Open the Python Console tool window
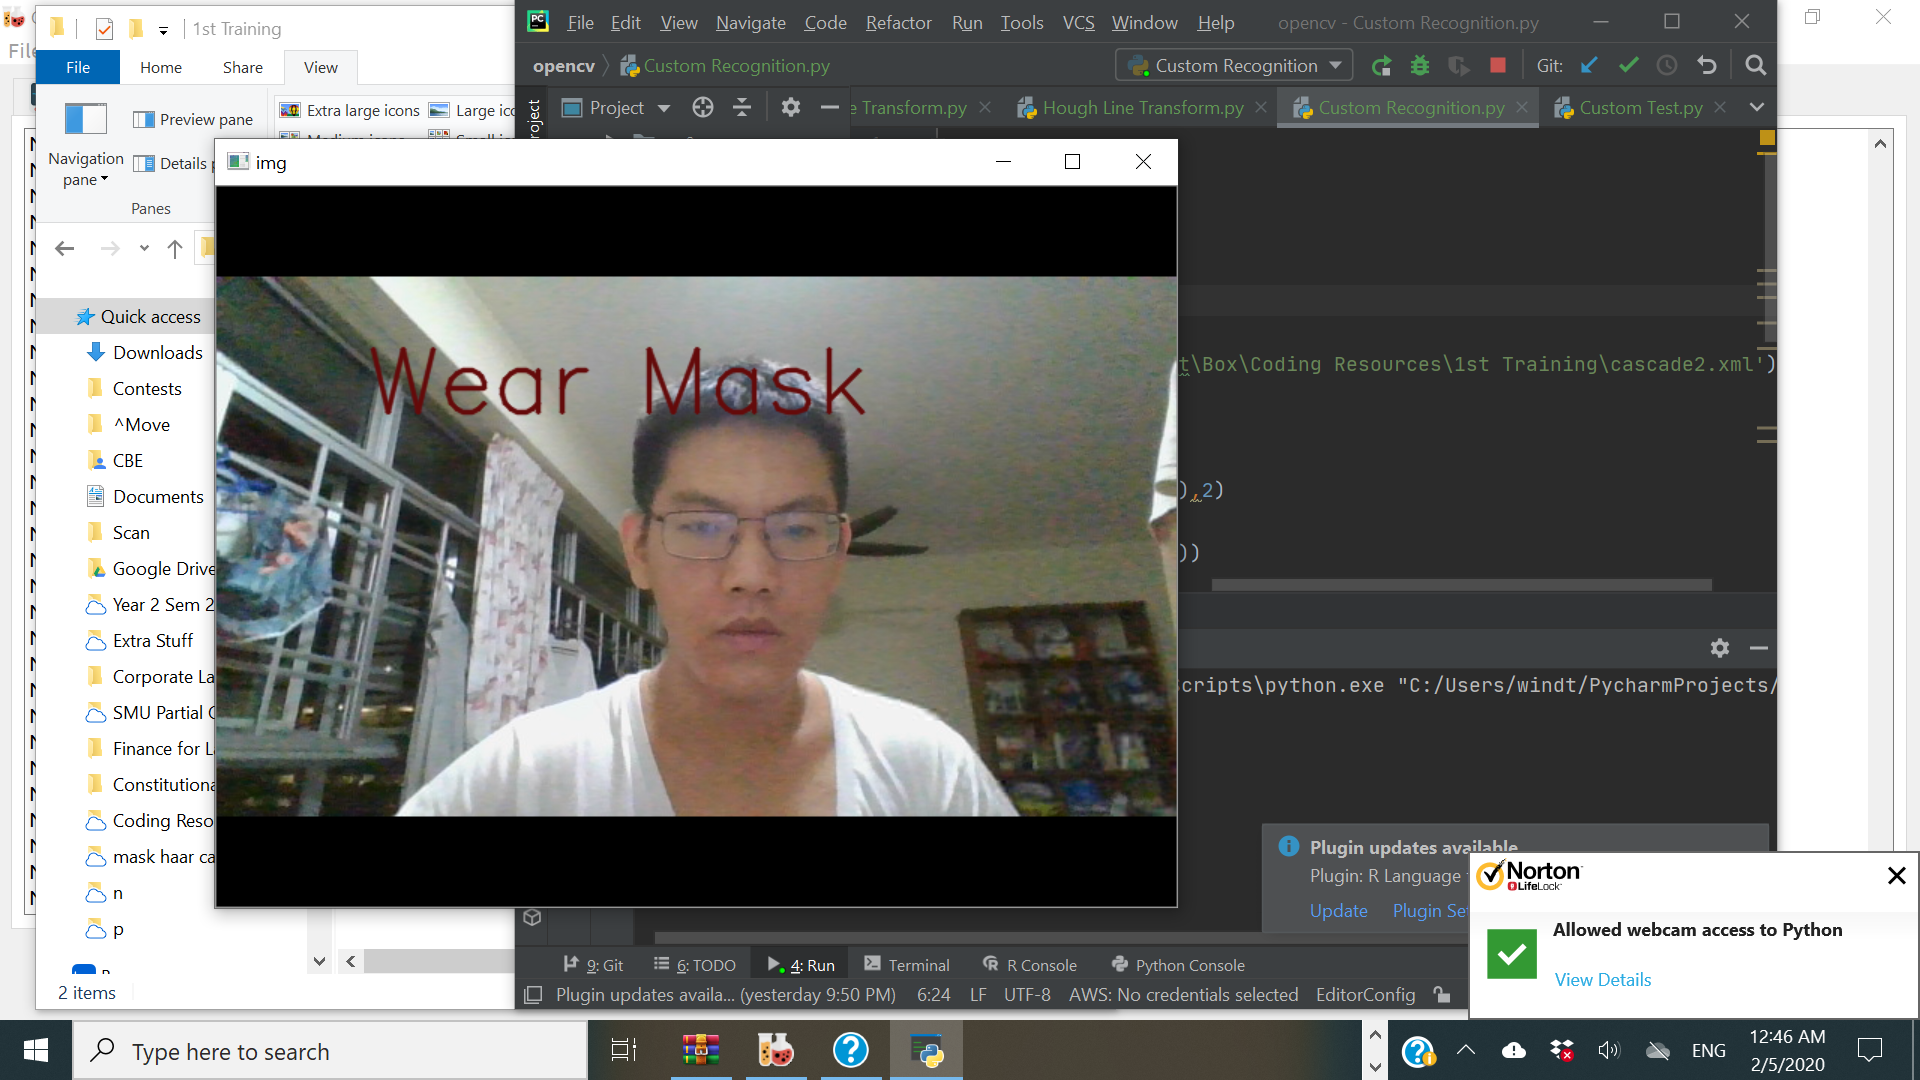Screen dimensions: 1920x1080 click(x=1178, y=965)
